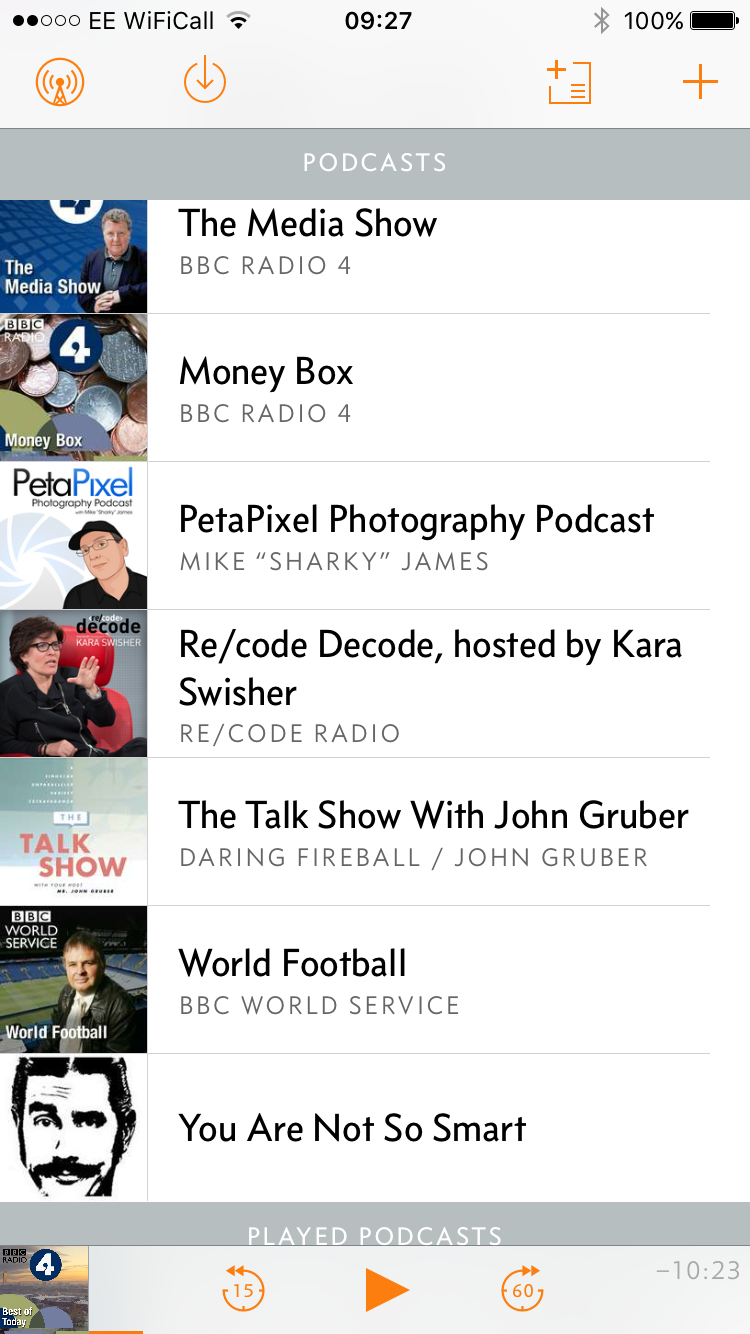Tap BBC RADIO 4 under The Media Show
This screenshot has width=750, height=1334.
[266, 266]
